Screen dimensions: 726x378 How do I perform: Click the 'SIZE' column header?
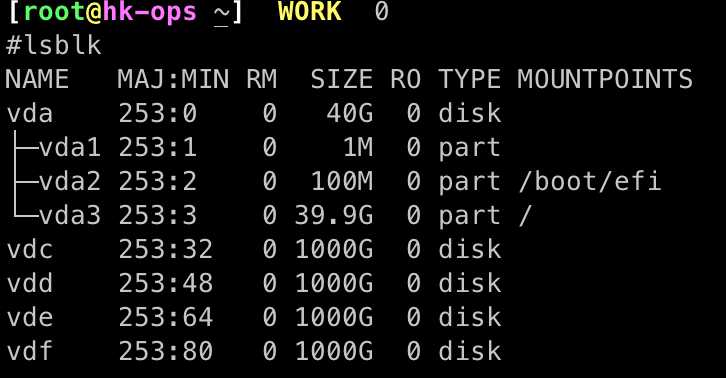point(341,79)
